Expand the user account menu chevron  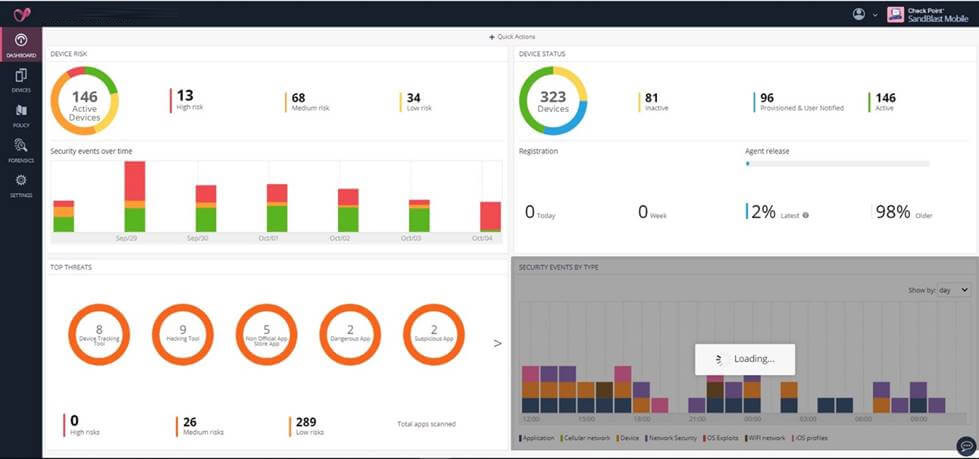[x=875, y=15]
